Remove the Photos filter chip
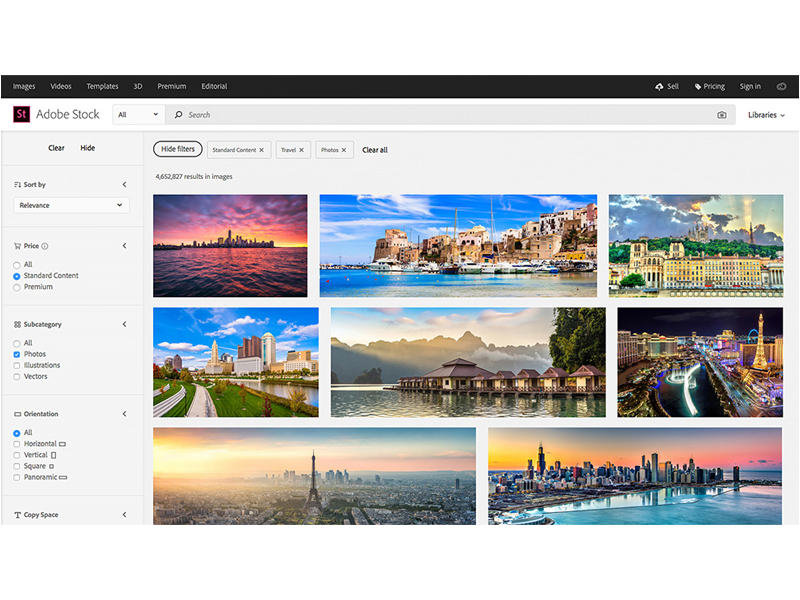 pyautogui.click(x=344, y=150)
